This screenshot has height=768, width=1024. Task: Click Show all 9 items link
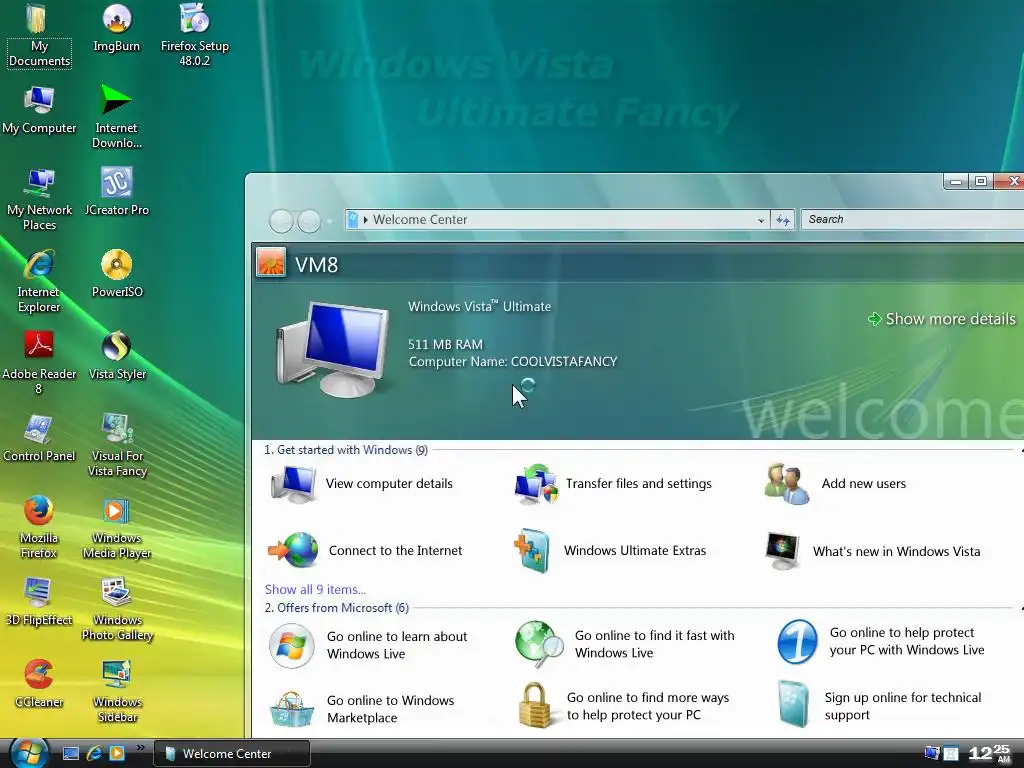coord(315,589)
